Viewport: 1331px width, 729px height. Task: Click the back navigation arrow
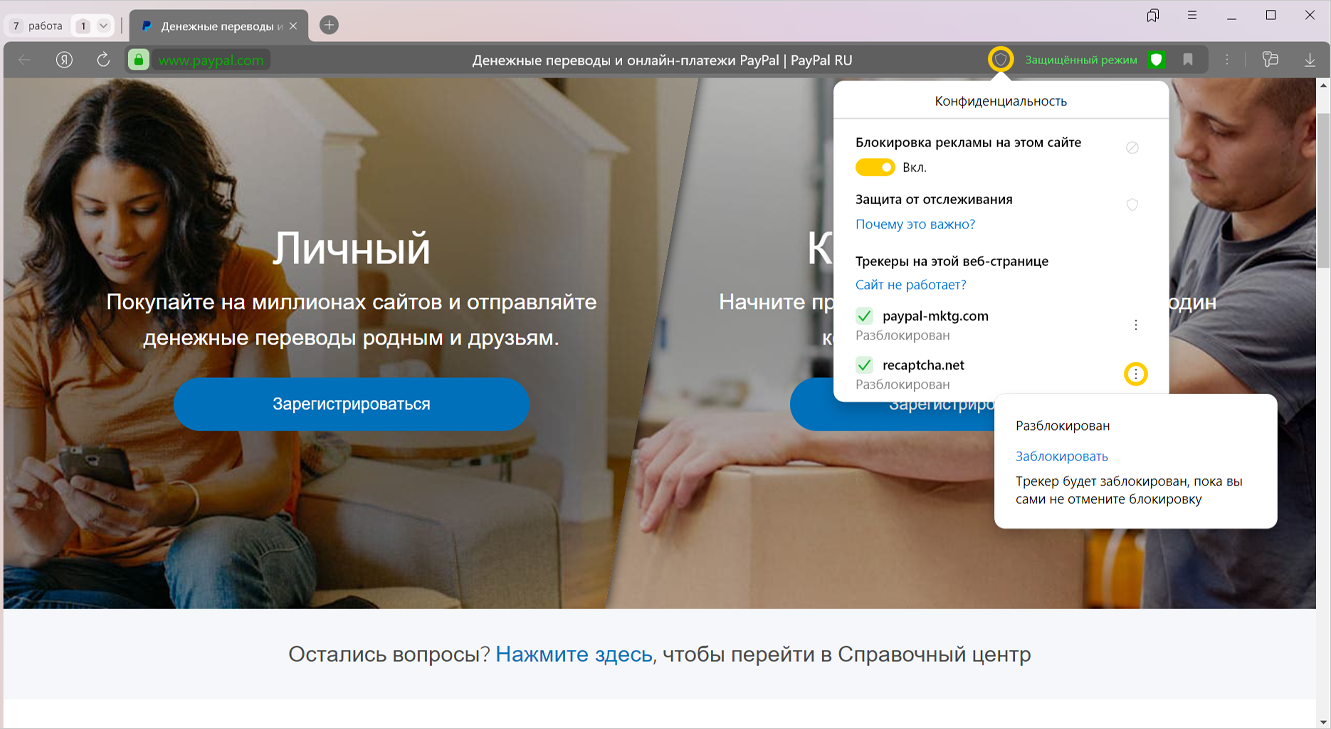pos(25,60)
